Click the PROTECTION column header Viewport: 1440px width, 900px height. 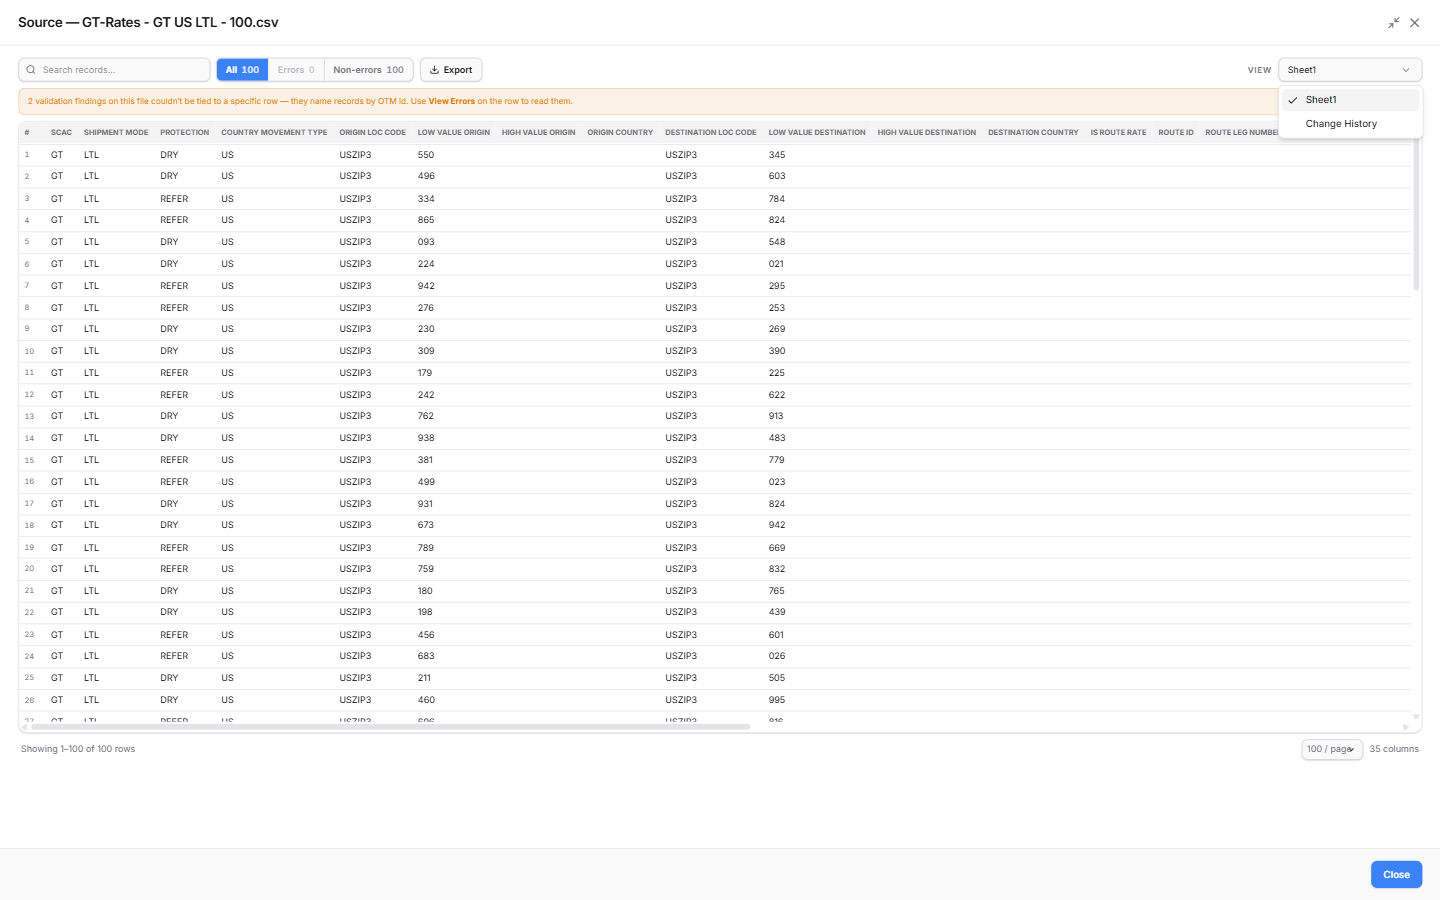(185, 132)
